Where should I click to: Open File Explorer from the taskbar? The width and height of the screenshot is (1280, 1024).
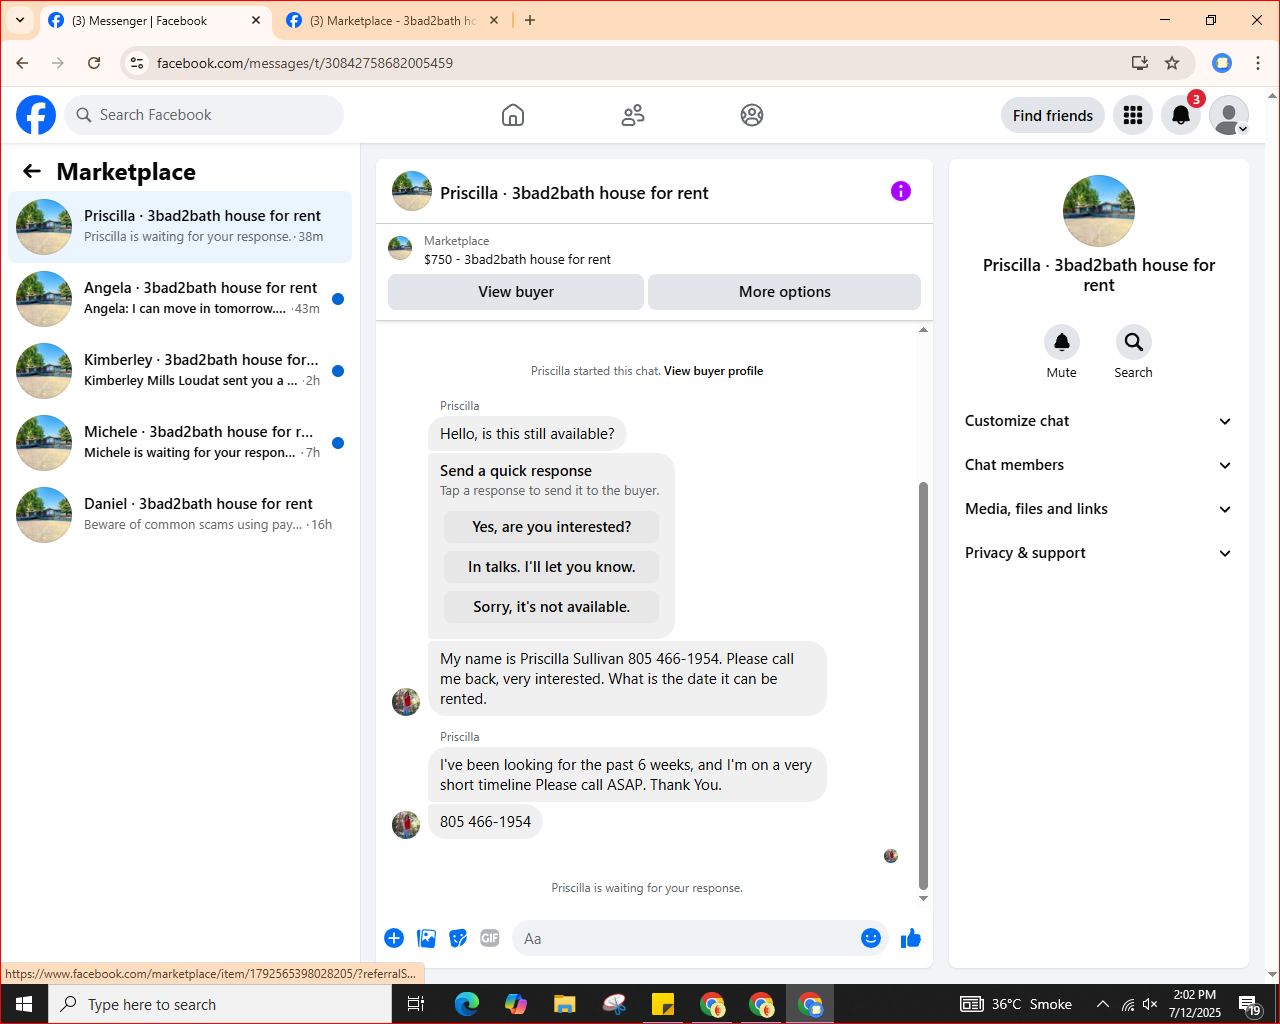565,1004
